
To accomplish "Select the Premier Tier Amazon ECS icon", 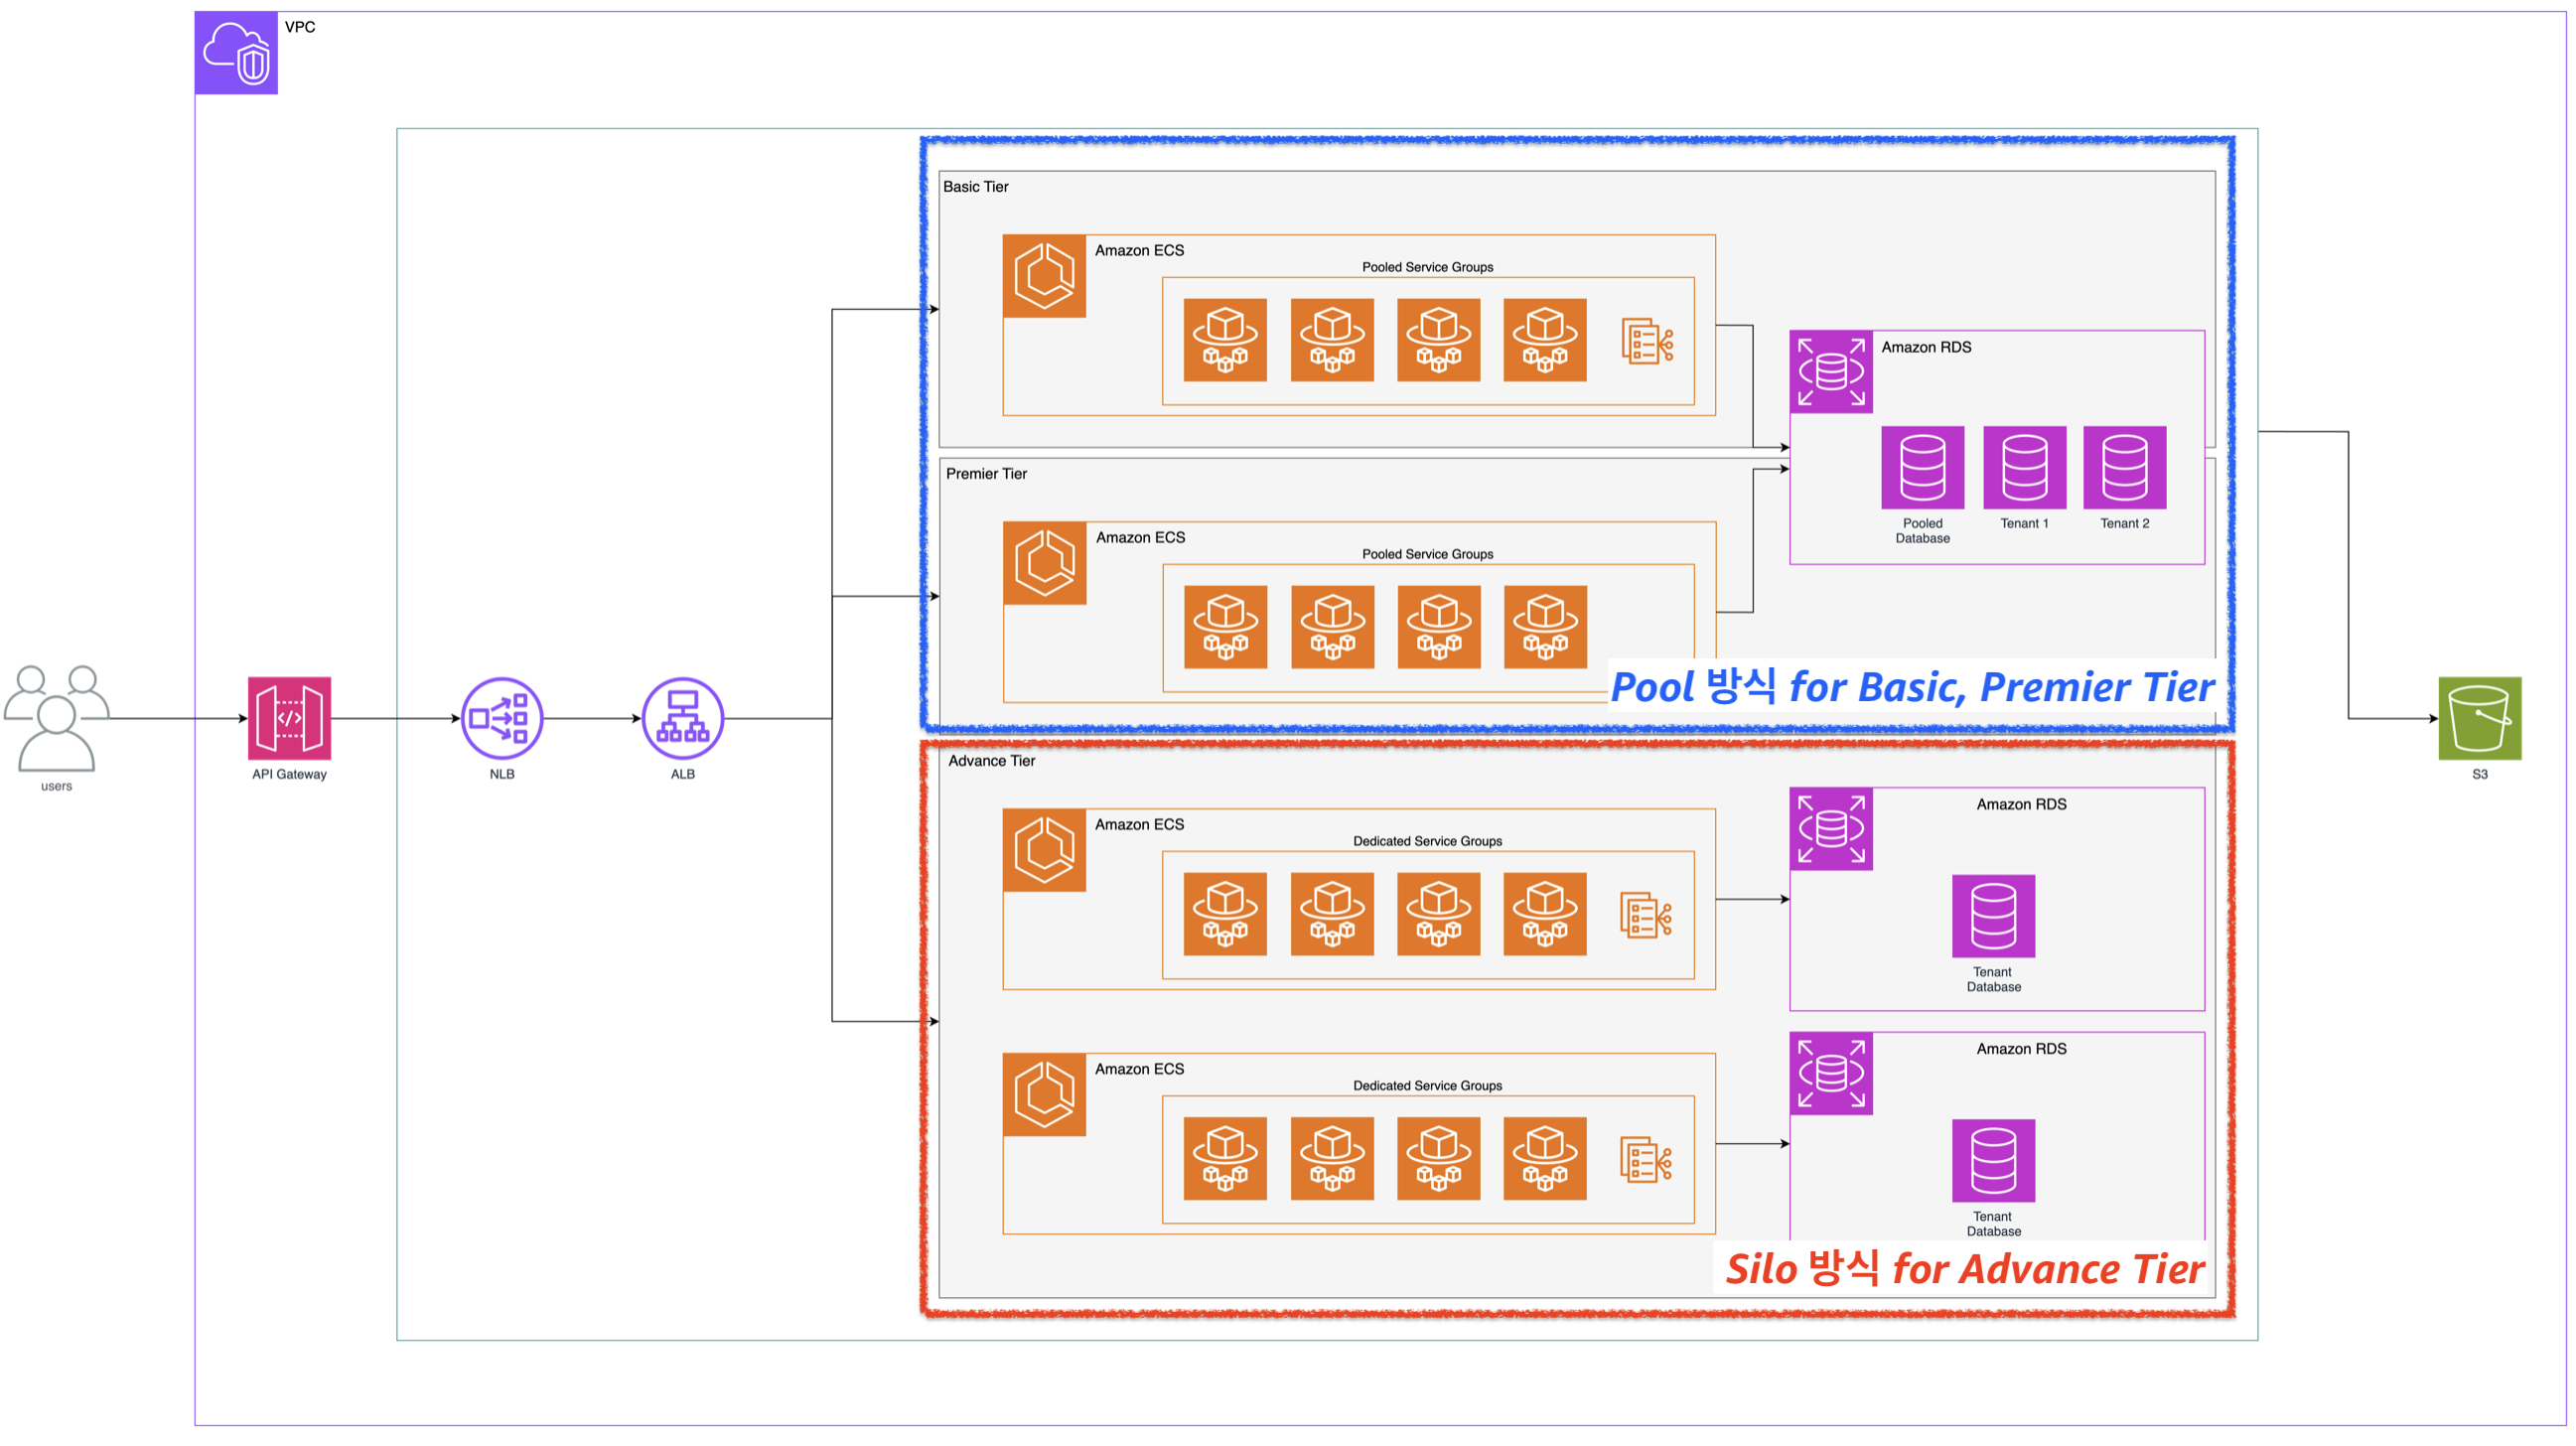I will coord(1044,563).
